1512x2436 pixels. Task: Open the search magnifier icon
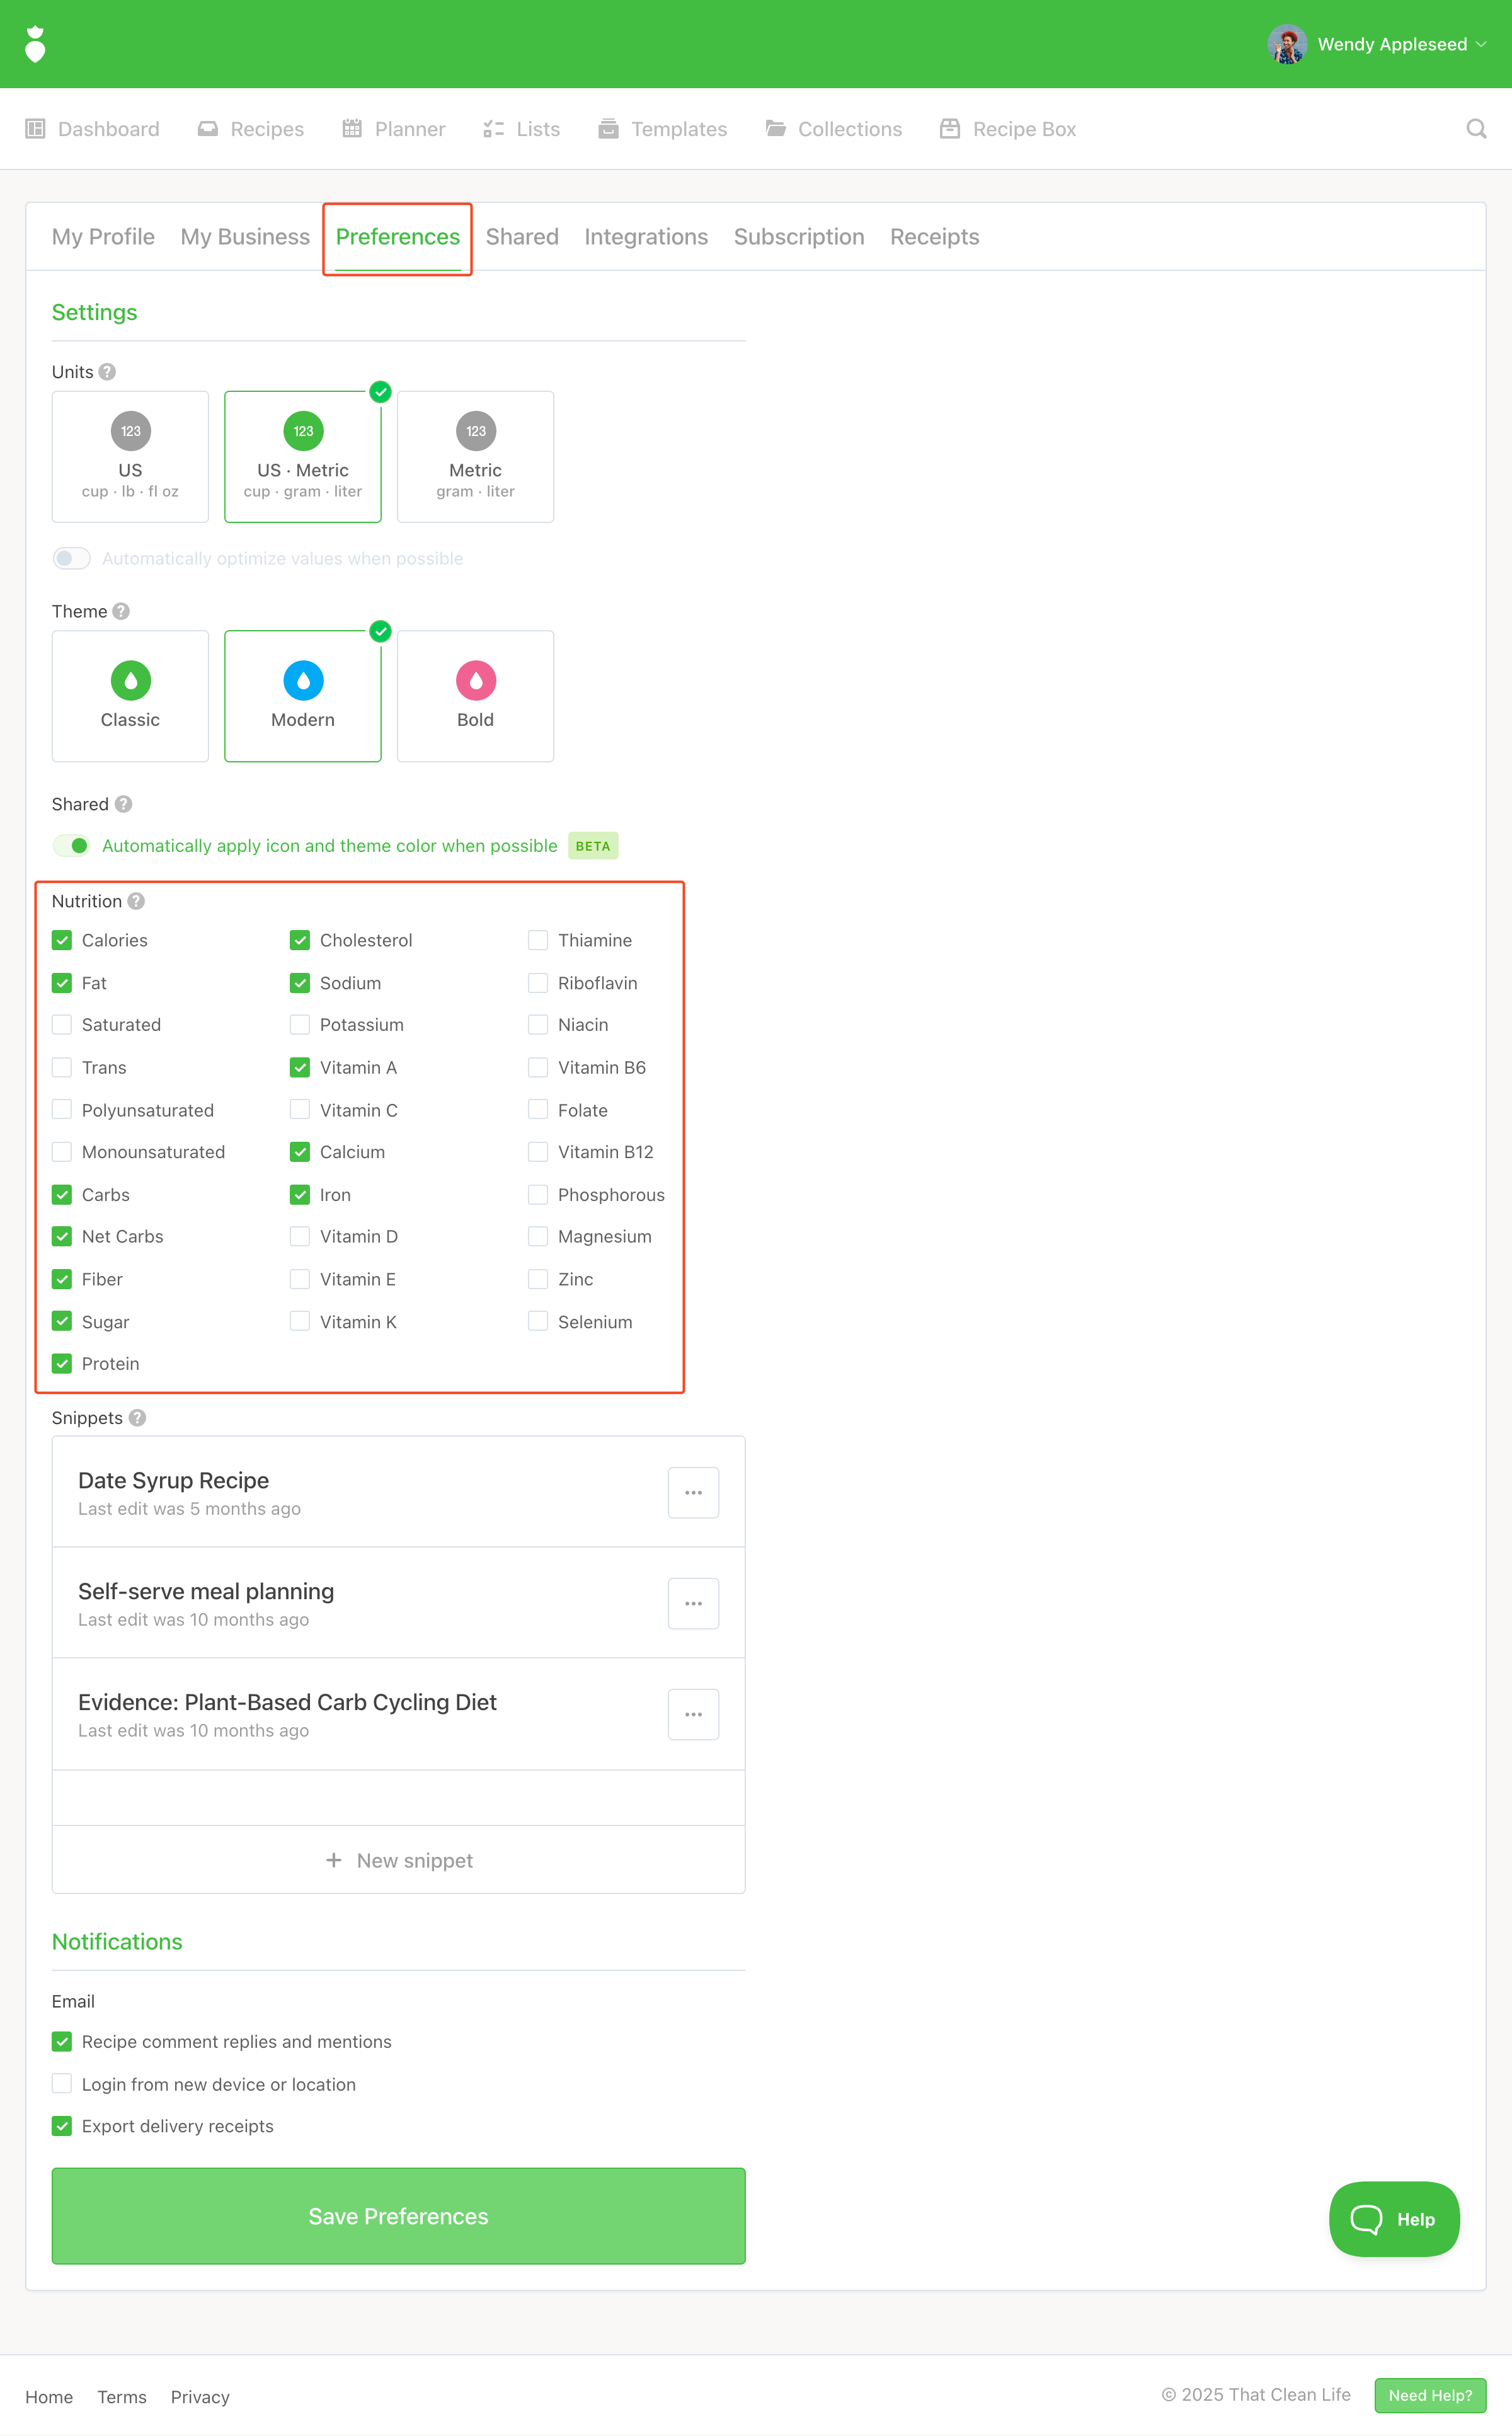1475,129
